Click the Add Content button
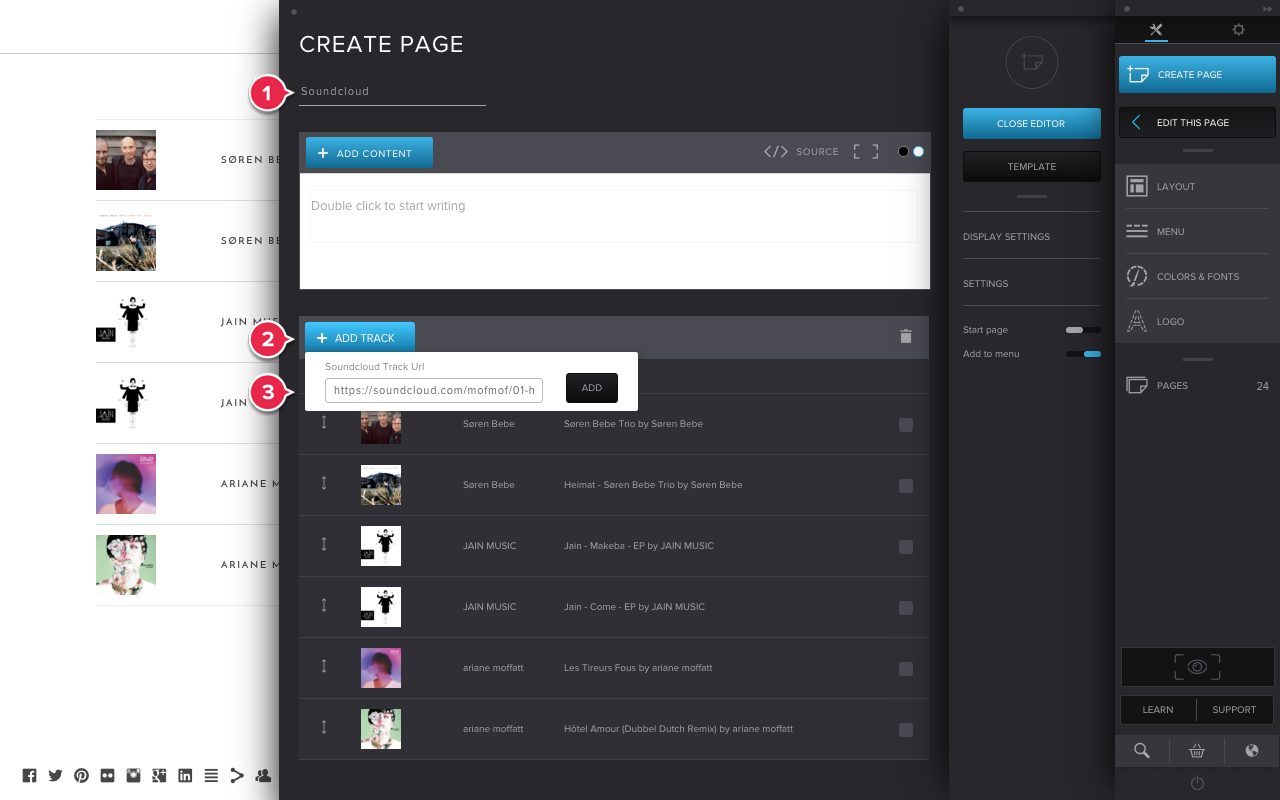The image size is (1280, 800). point(369,153)
